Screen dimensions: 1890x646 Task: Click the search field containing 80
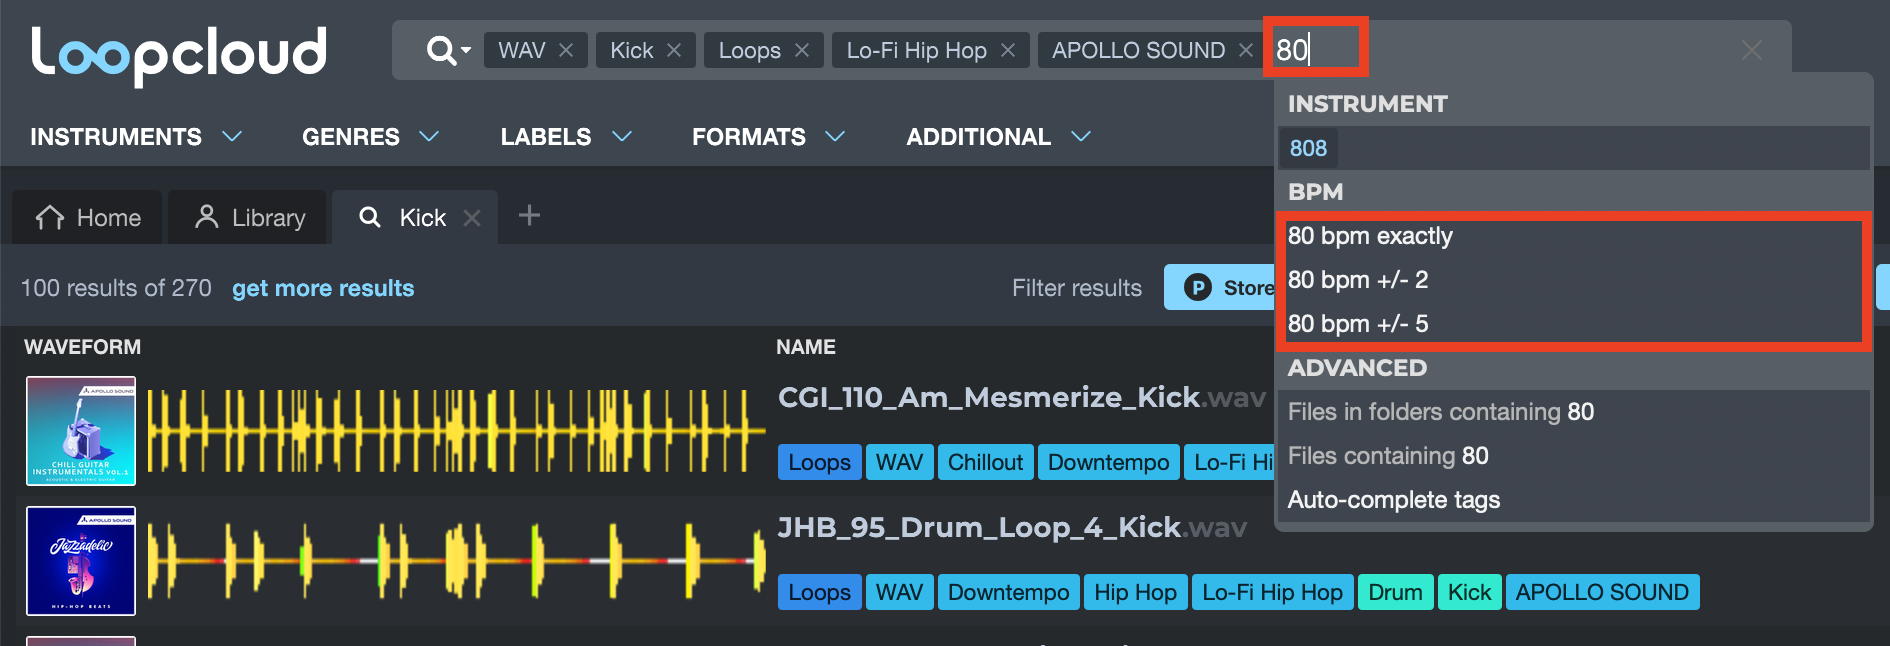click(1315, 48)
